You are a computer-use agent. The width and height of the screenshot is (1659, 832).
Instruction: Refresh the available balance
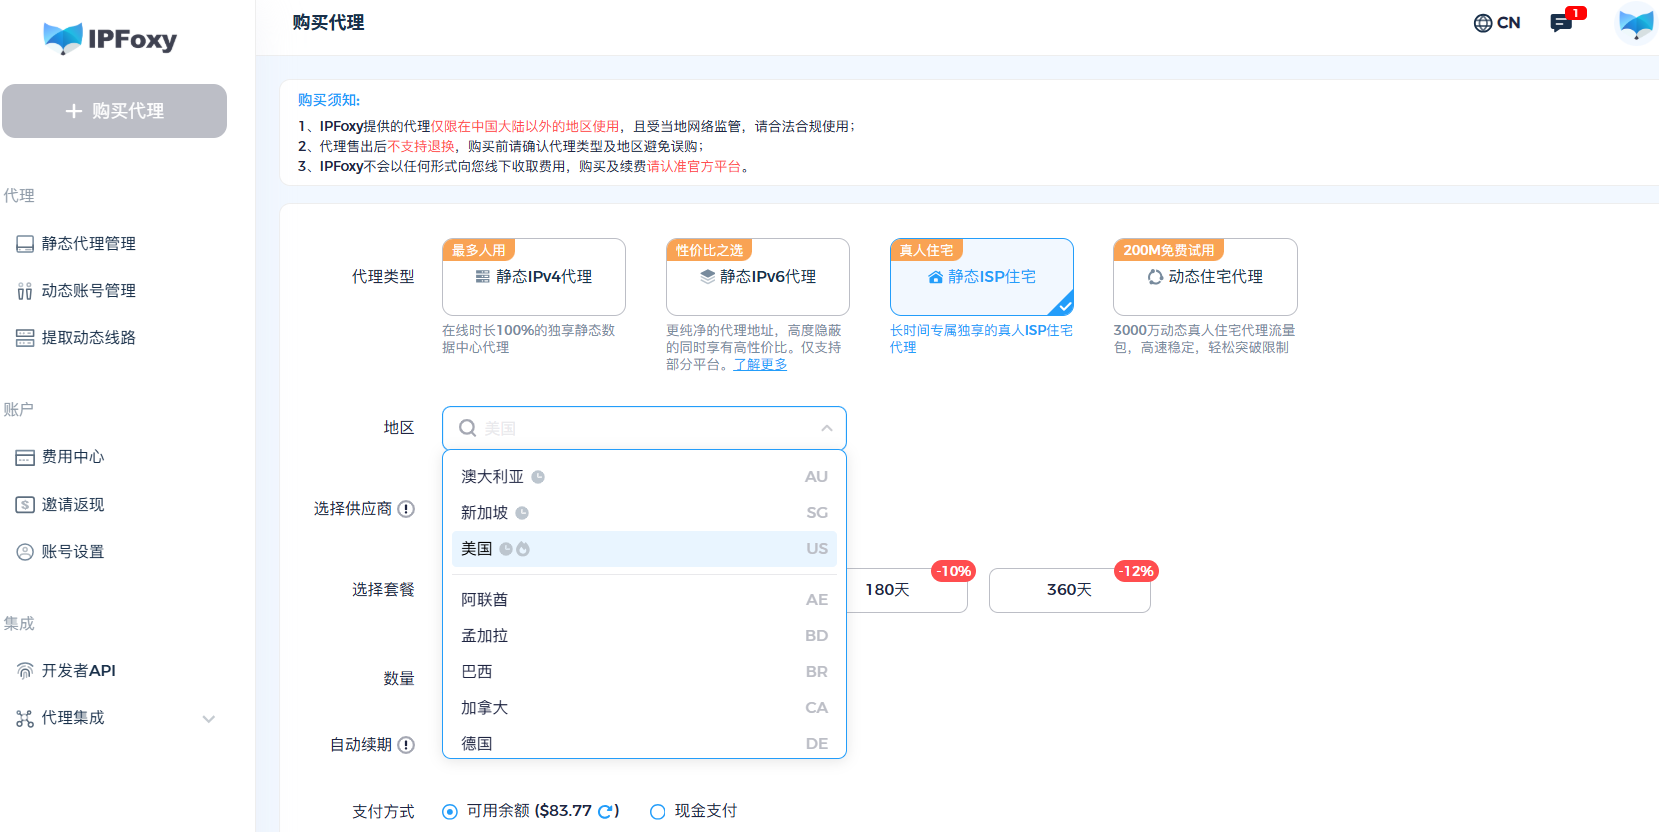[x=606, y=812]
